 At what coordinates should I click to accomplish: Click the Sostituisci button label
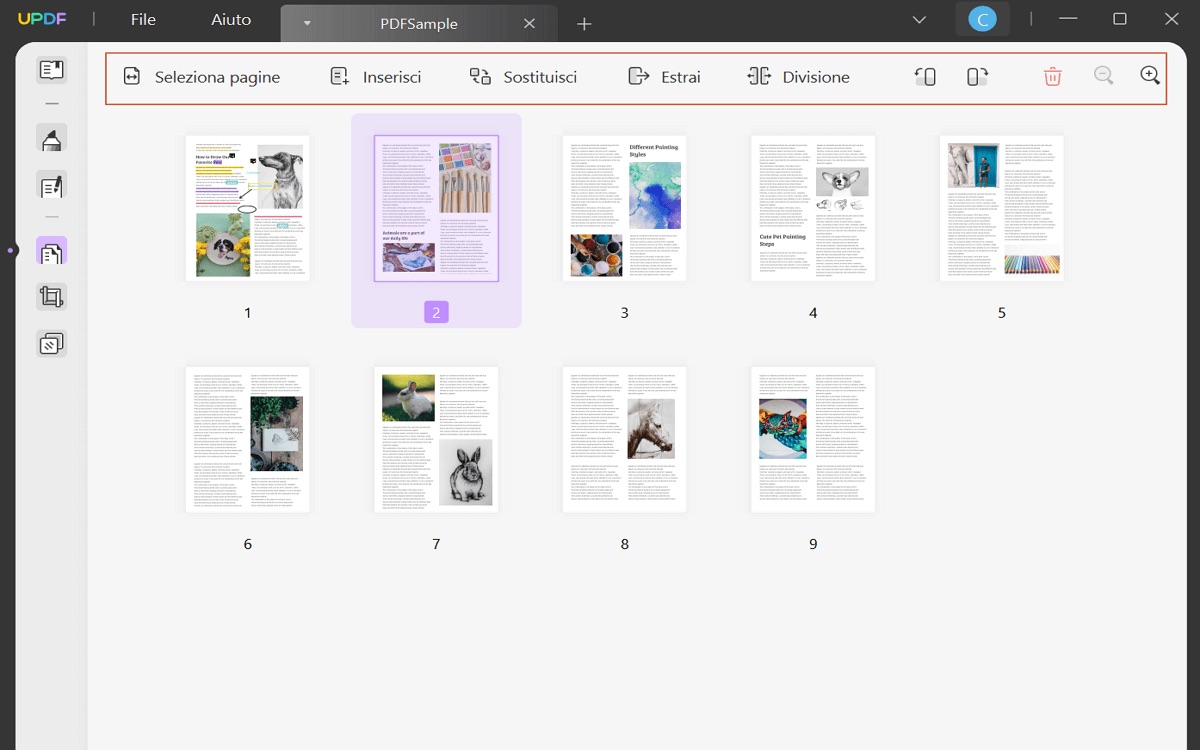pos(540,77)
